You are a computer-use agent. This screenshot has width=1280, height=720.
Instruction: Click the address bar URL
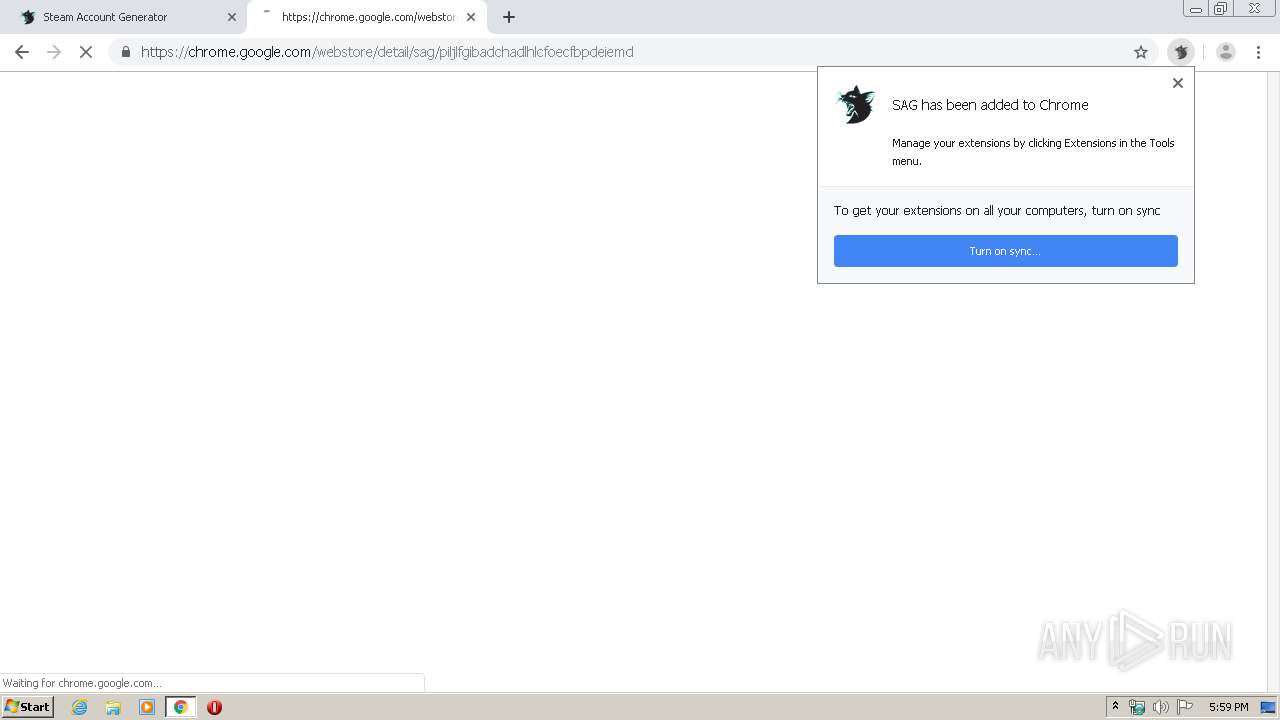387,52
